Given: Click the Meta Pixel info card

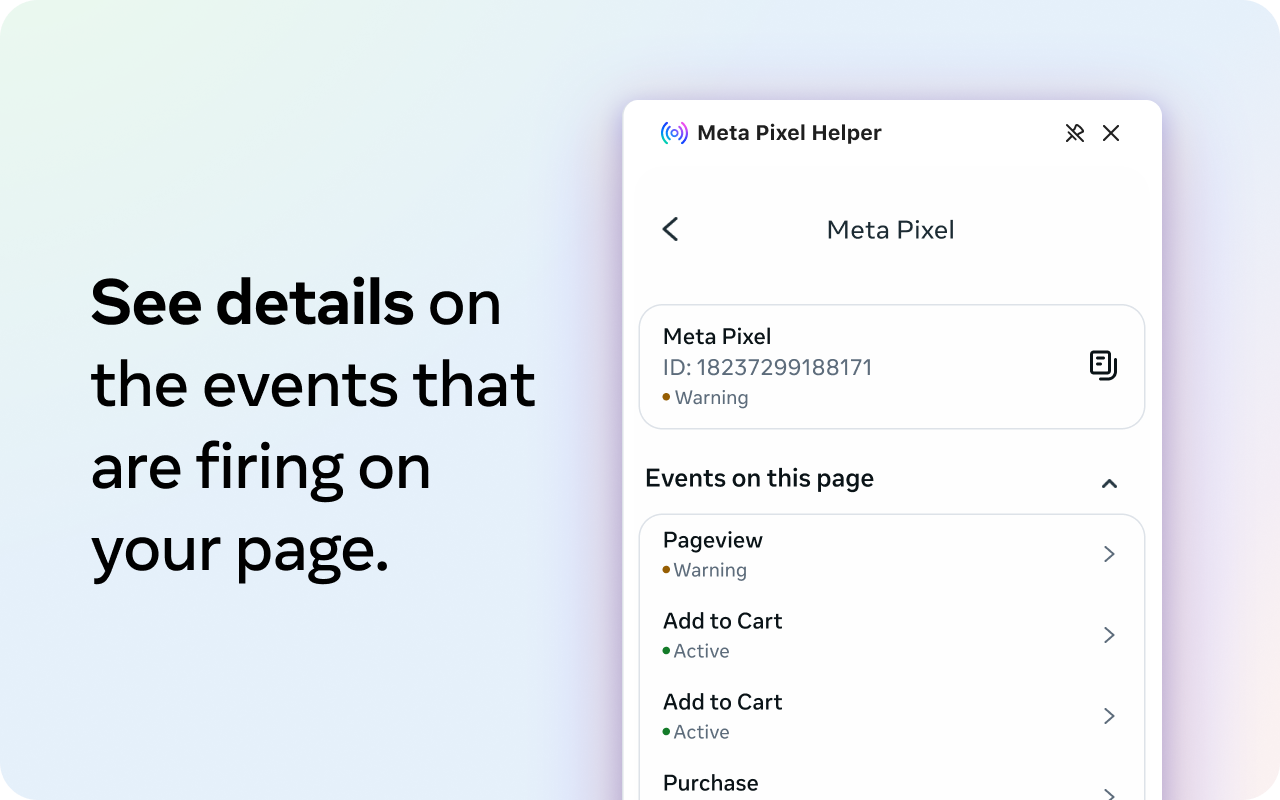Looking at the screenshot, I should tap(891, 366).
